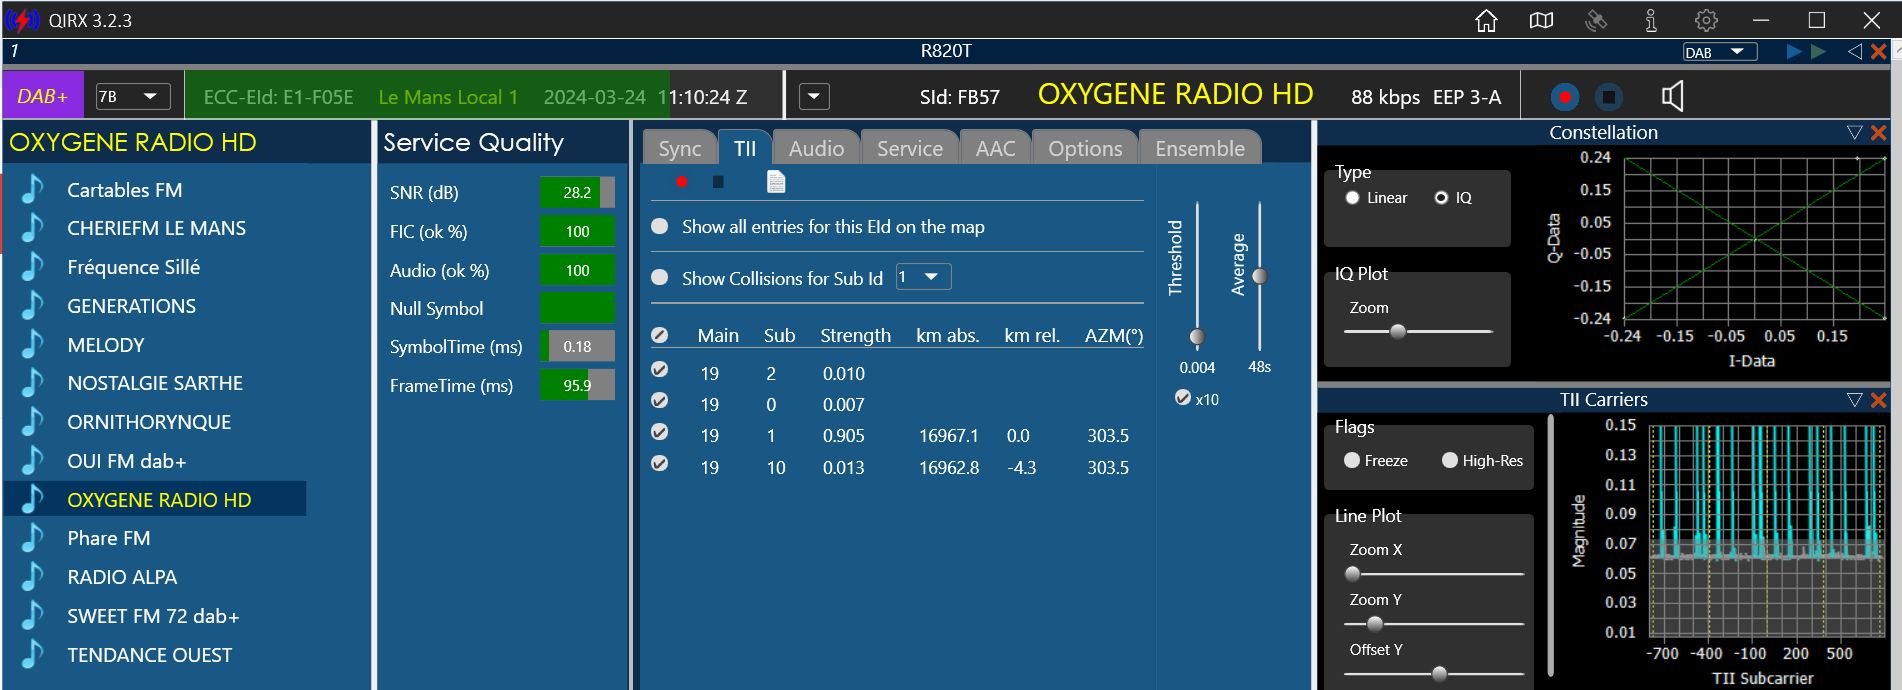
Task: Enable Show all entries for this EId
Action: point(660,227)
